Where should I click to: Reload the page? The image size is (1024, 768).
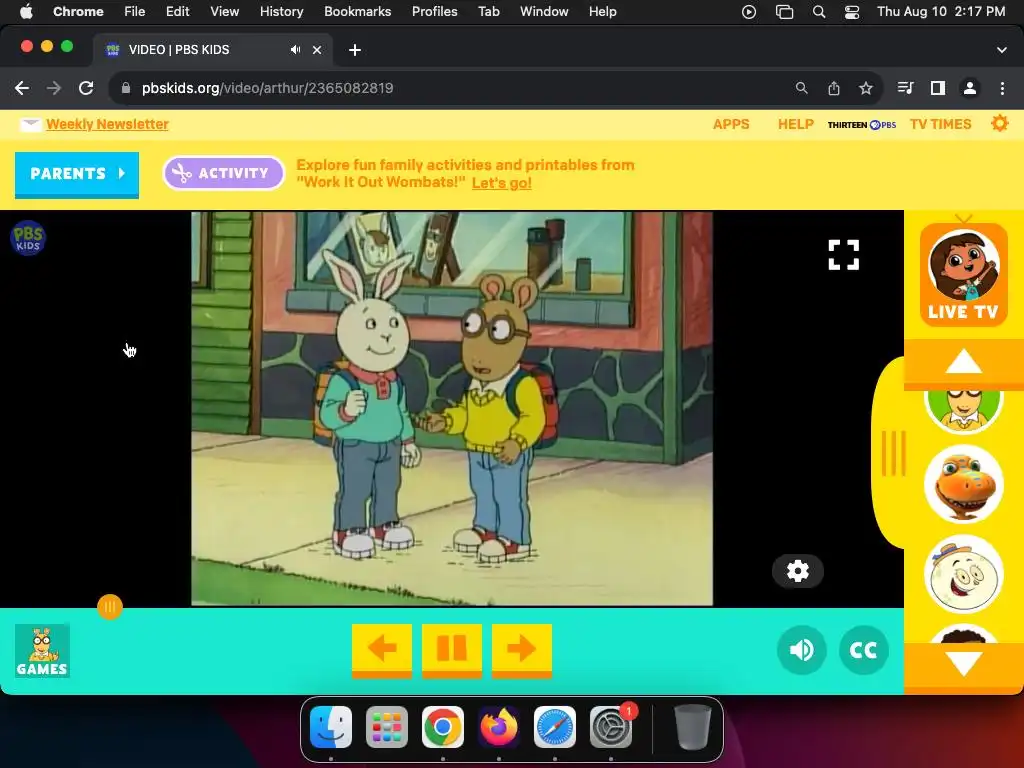click(x=86, y=88)
